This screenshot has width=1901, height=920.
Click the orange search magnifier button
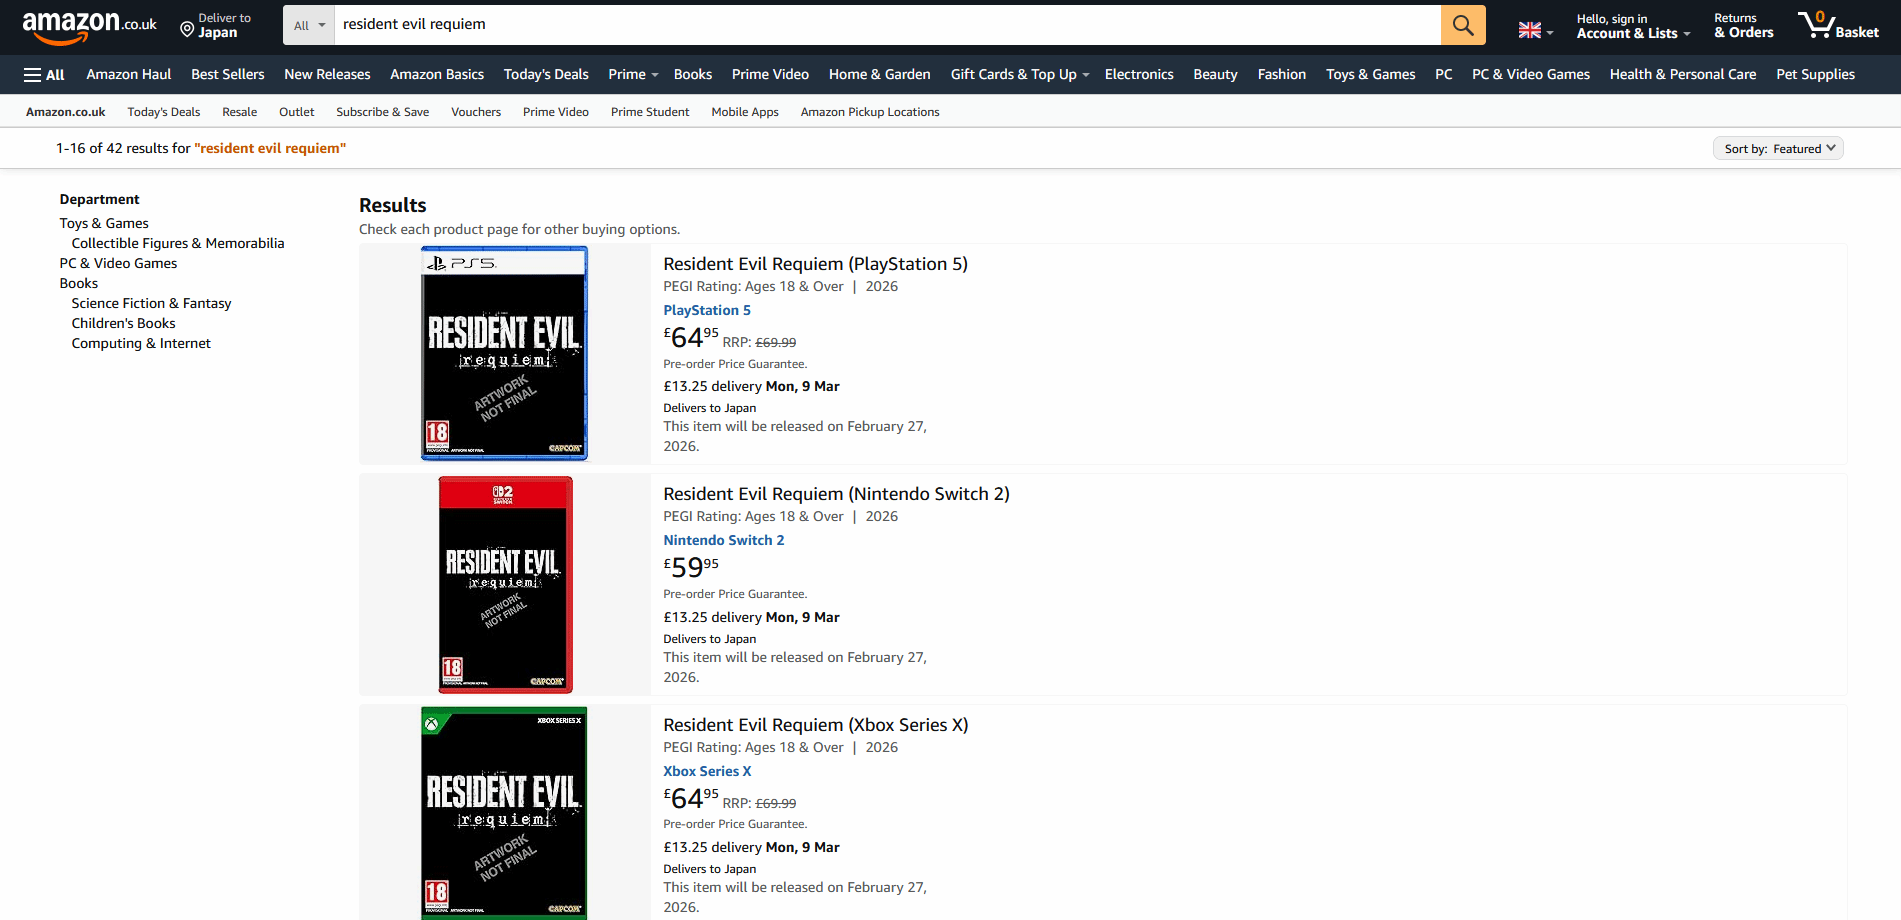pos(1462,25)
